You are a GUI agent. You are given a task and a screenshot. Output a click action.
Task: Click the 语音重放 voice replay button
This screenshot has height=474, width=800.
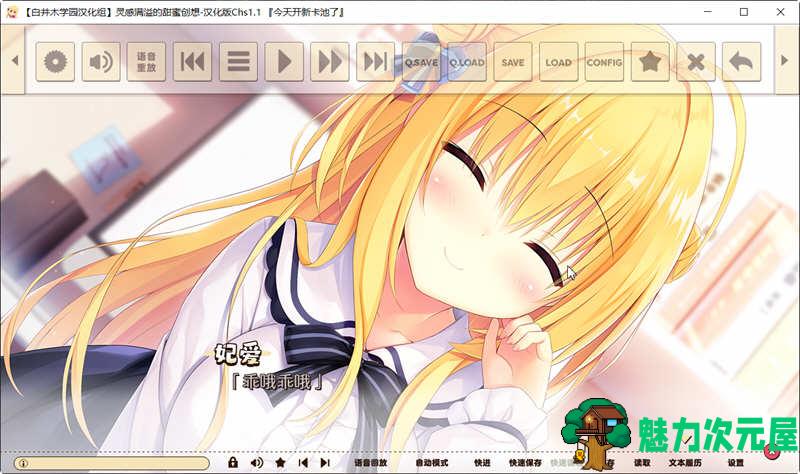coord(146,62)
